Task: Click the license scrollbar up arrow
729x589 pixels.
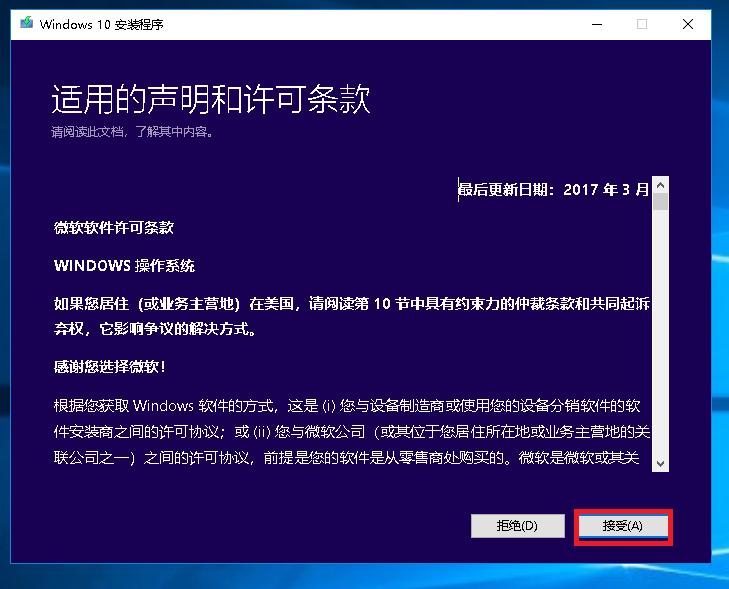Action: click(660, 185)
